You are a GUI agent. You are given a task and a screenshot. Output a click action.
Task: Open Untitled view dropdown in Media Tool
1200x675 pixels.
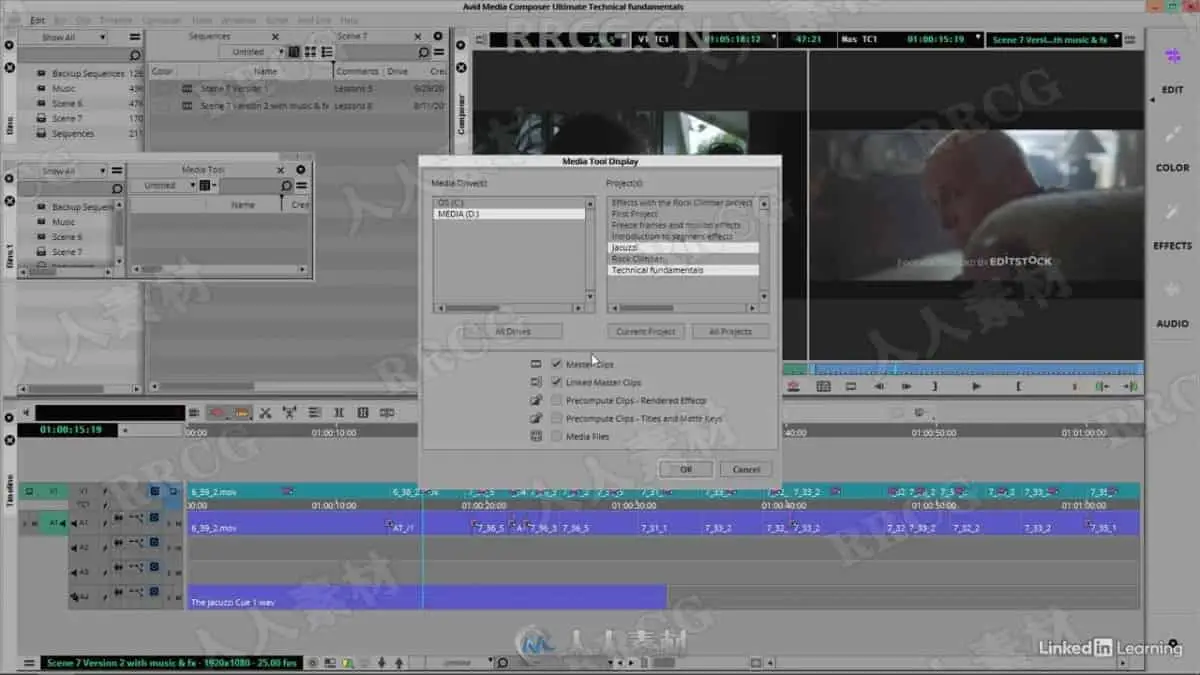[165, 186]
